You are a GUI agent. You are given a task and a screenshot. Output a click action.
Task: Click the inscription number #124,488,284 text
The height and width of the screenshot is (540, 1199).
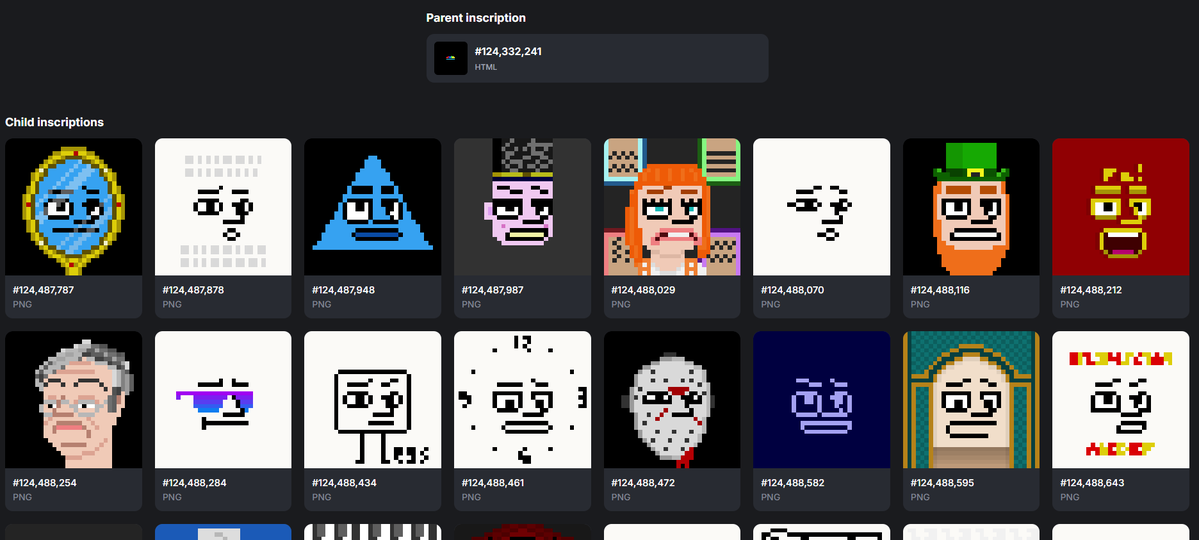pyautogui.click(x=194, y=483)
